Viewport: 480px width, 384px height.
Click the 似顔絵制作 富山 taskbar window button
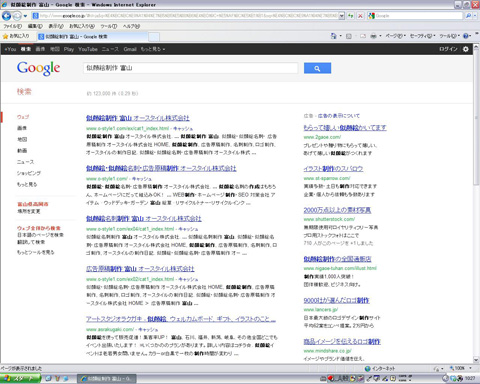click(107, 379)
